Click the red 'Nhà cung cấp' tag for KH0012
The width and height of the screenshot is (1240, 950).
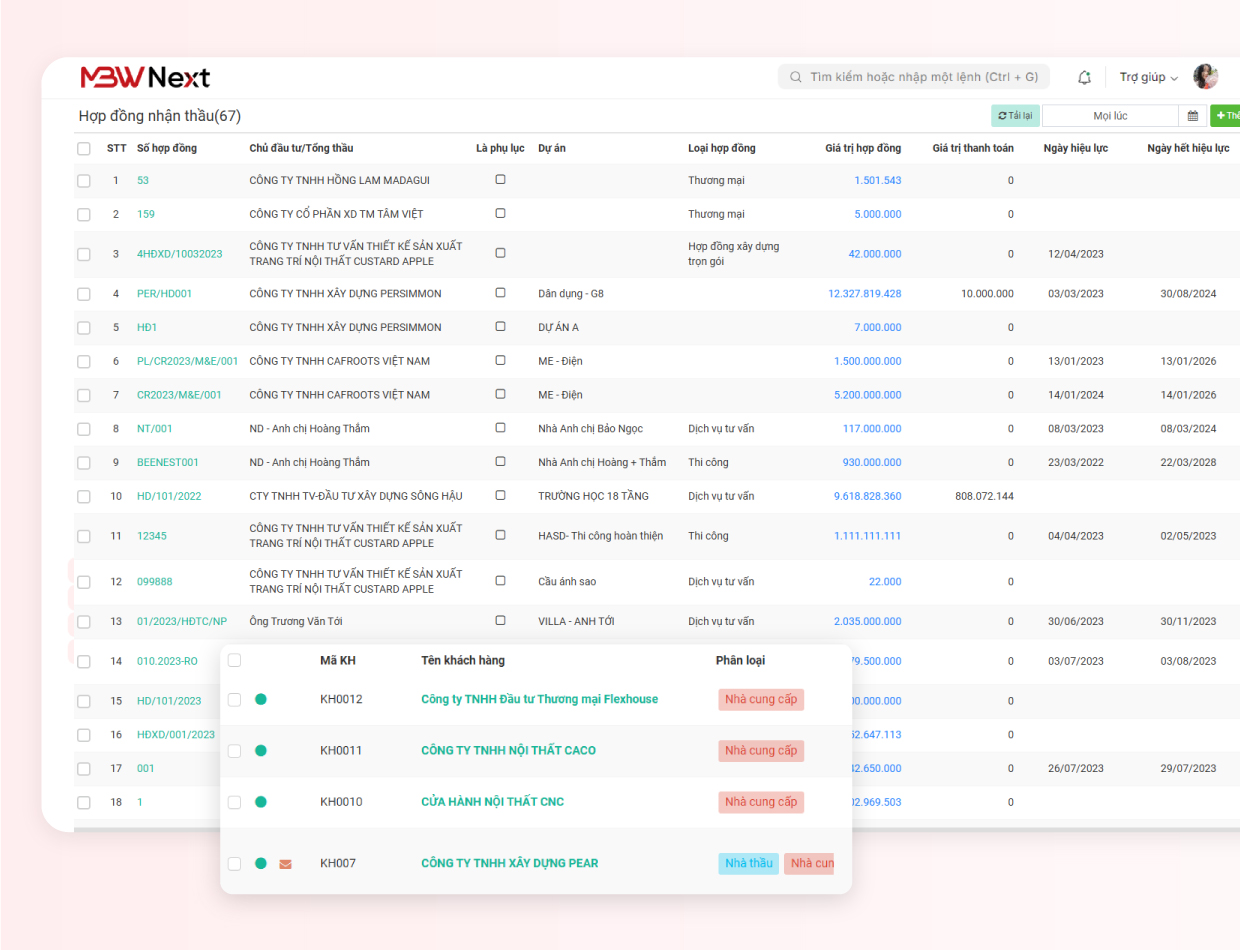point(760,699)
